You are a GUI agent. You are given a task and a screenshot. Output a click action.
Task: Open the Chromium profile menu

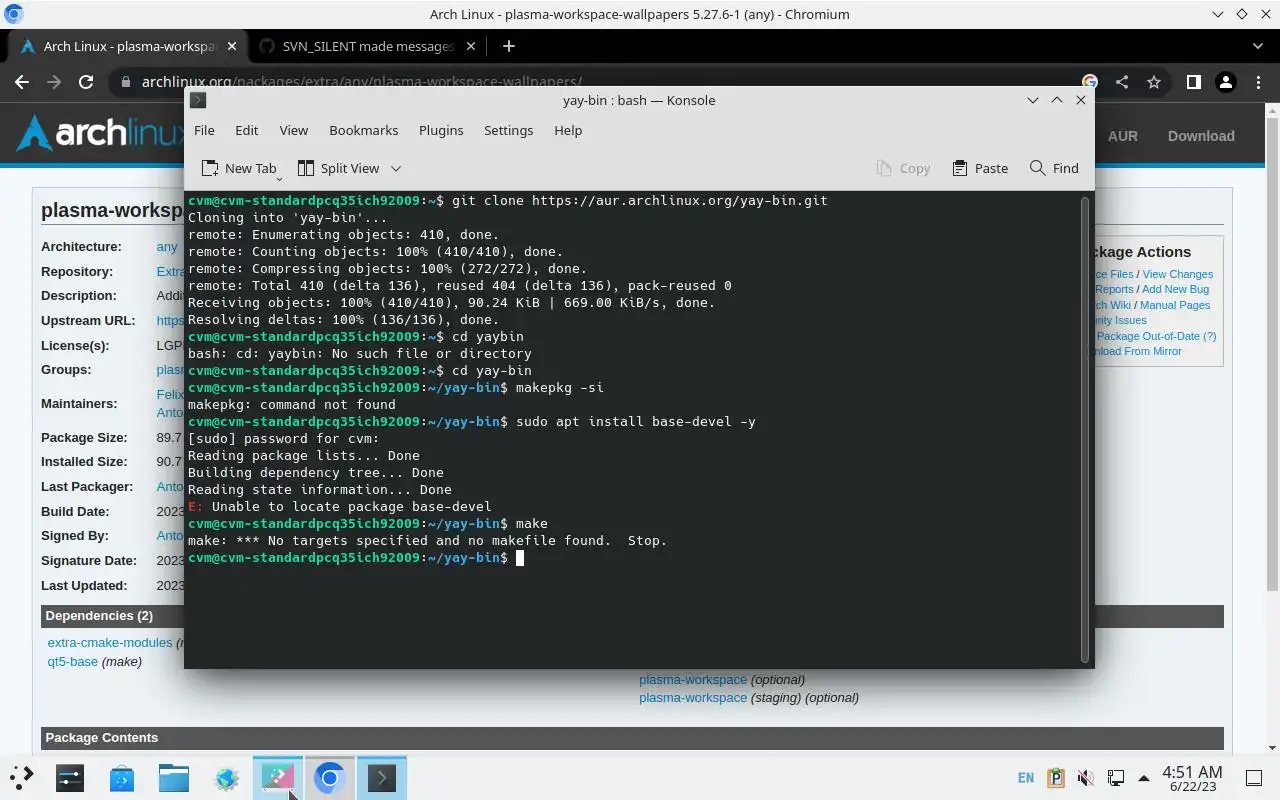(x=1225, y=82)
